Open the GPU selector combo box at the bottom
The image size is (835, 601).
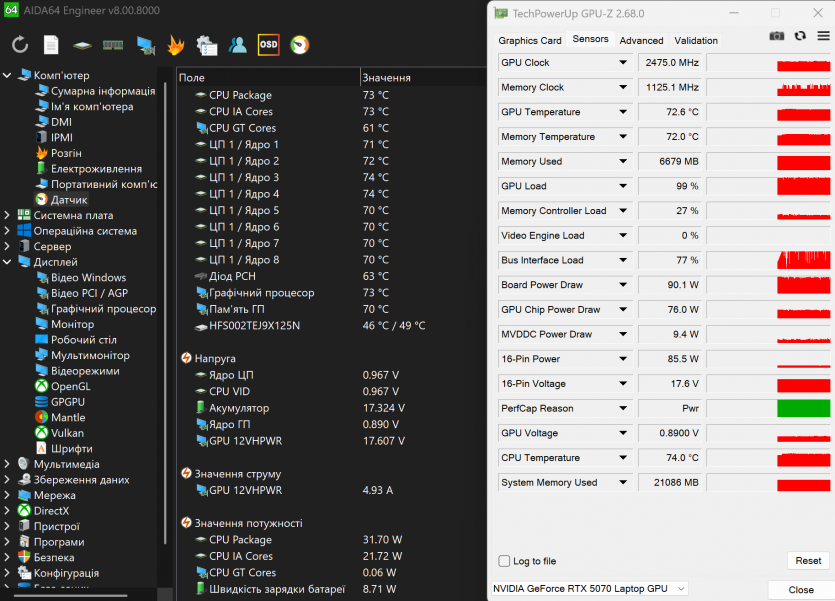[590, 589]
